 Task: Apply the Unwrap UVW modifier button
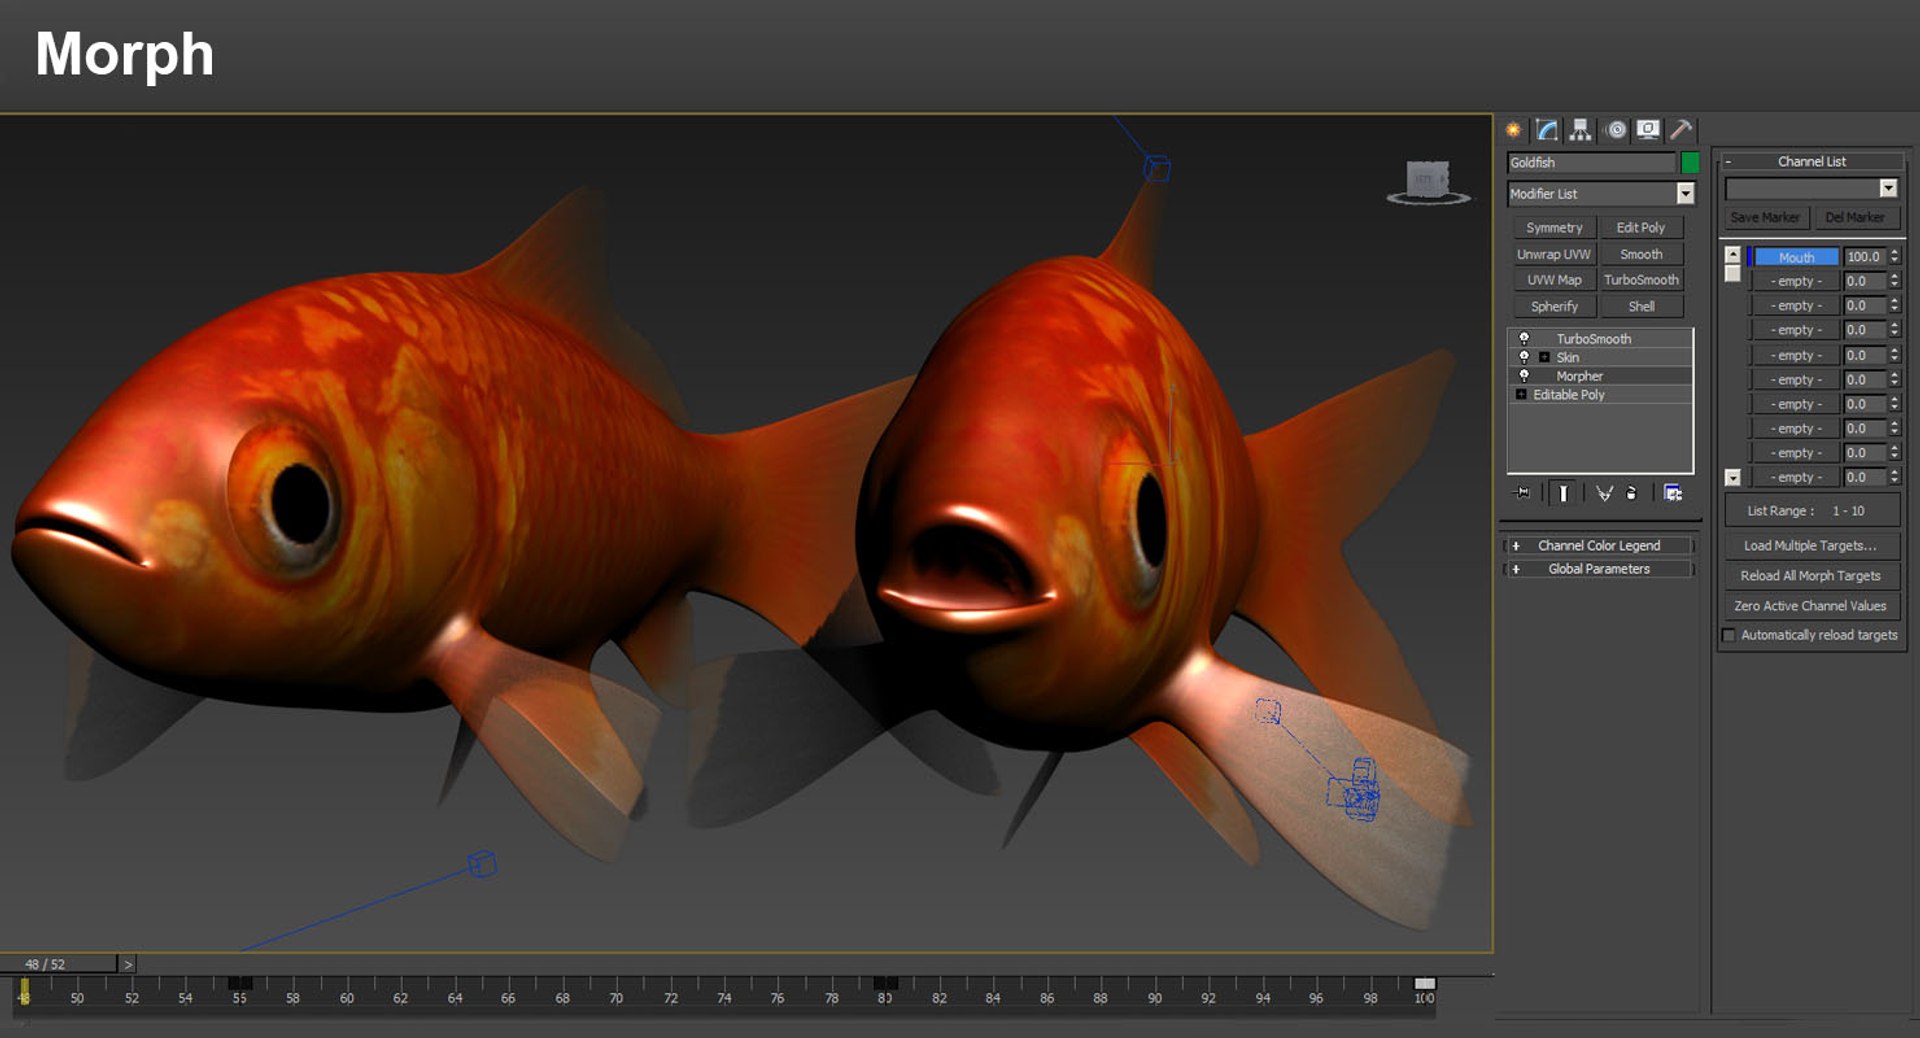coord(1554,254)
